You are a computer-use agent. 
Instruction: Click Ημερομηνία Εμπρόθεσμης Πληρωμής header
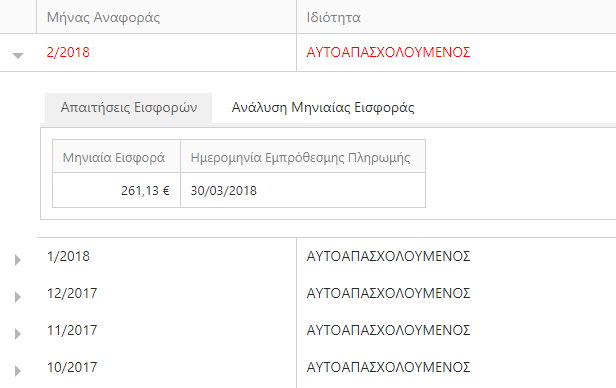pyautogui.click(x=303, y=156)
